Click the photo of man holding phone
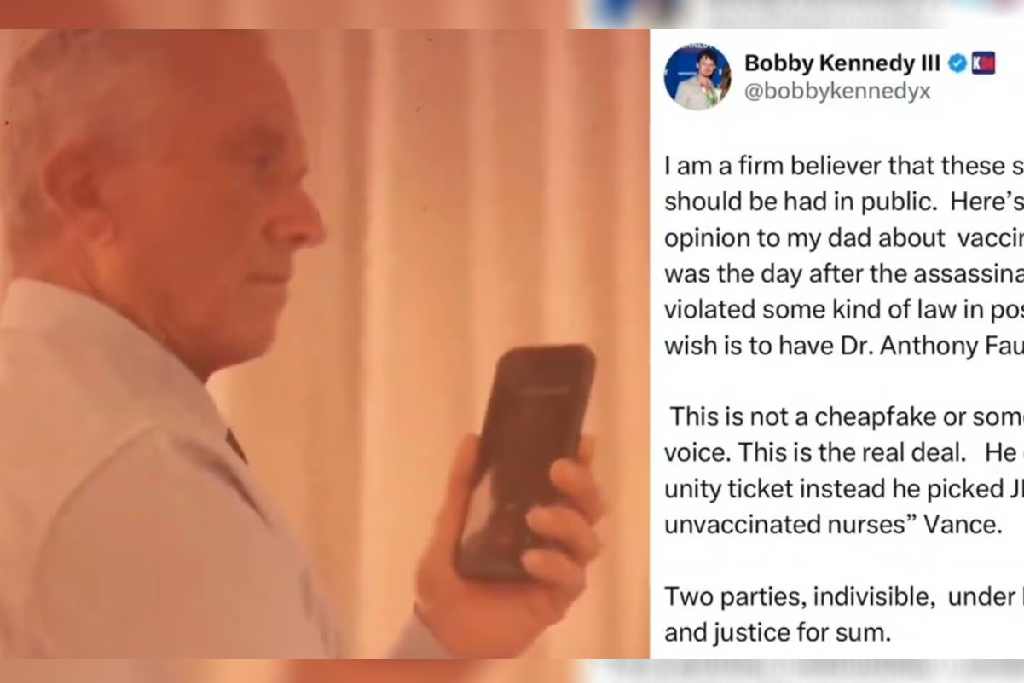Image resolution: width=1024 pixels, height=683 pixels. coord(325,343)
